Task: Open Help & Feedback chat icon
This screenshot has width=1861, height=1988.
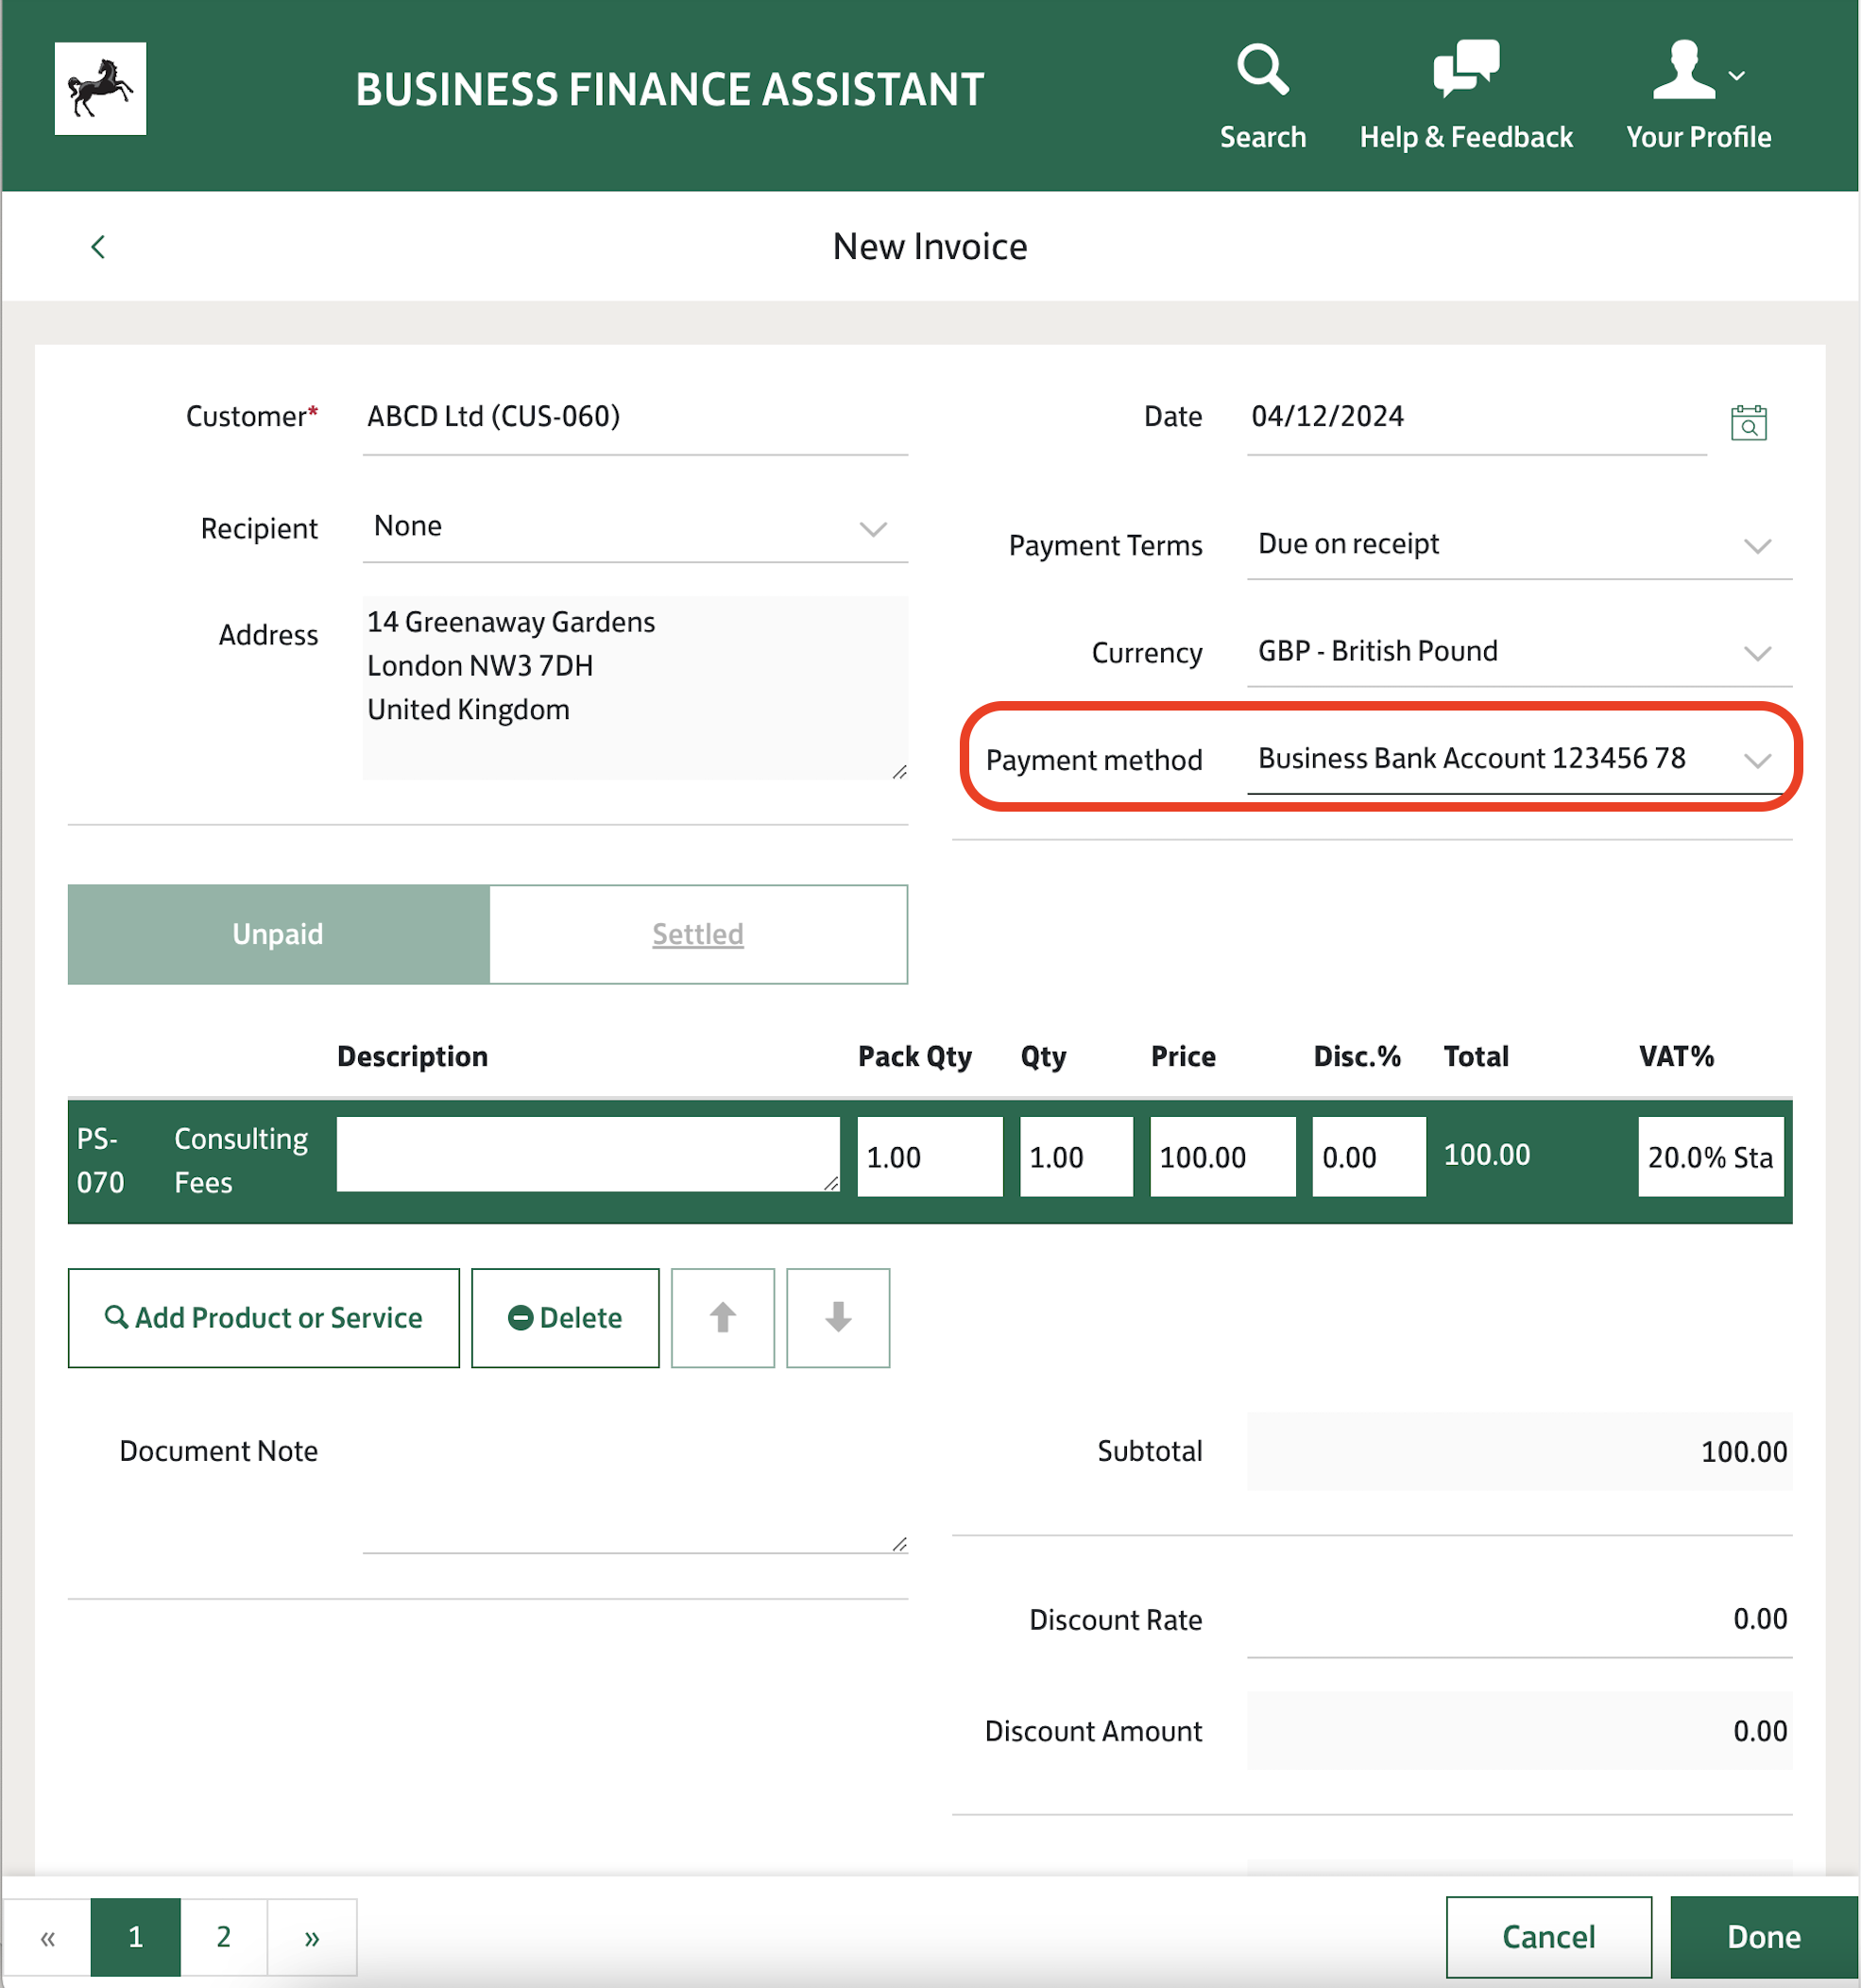Action: (x=1465, y=70)
